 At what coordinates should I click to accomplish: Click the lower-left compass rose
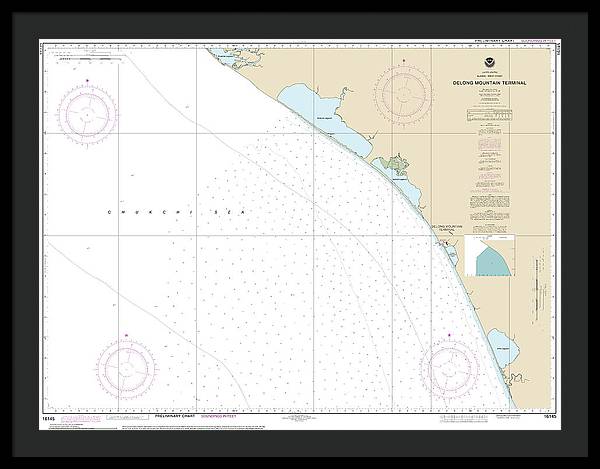[x=125, y=363]
